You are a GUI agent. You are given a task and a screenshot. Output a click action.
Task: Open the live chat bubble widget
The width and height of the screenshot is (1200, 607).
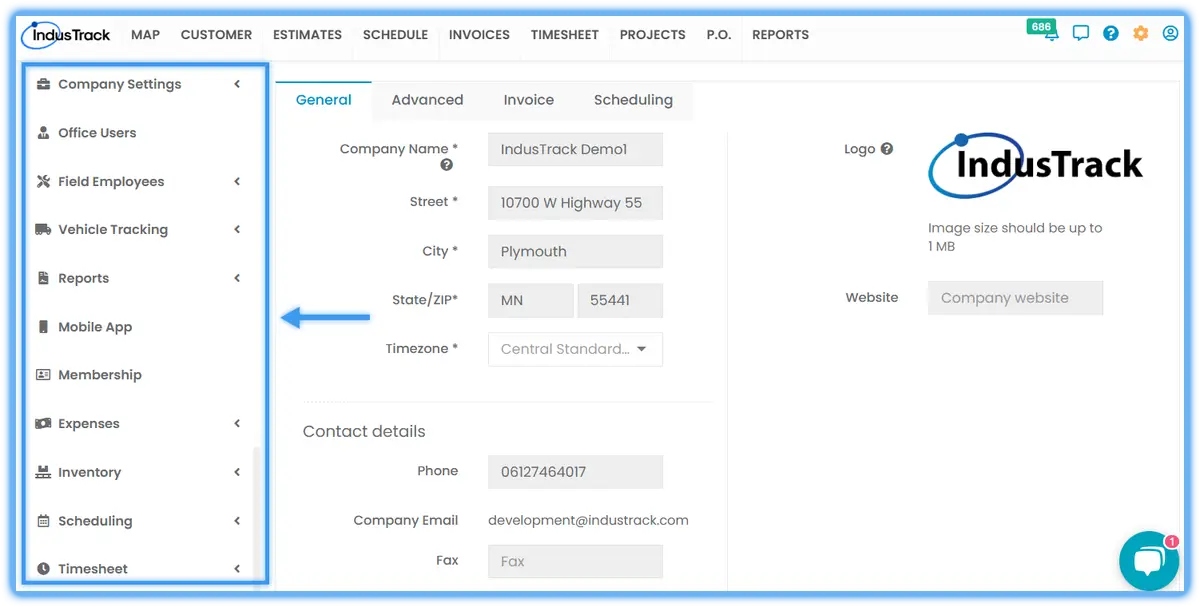pyautogui.click(x=1149, y=561)
